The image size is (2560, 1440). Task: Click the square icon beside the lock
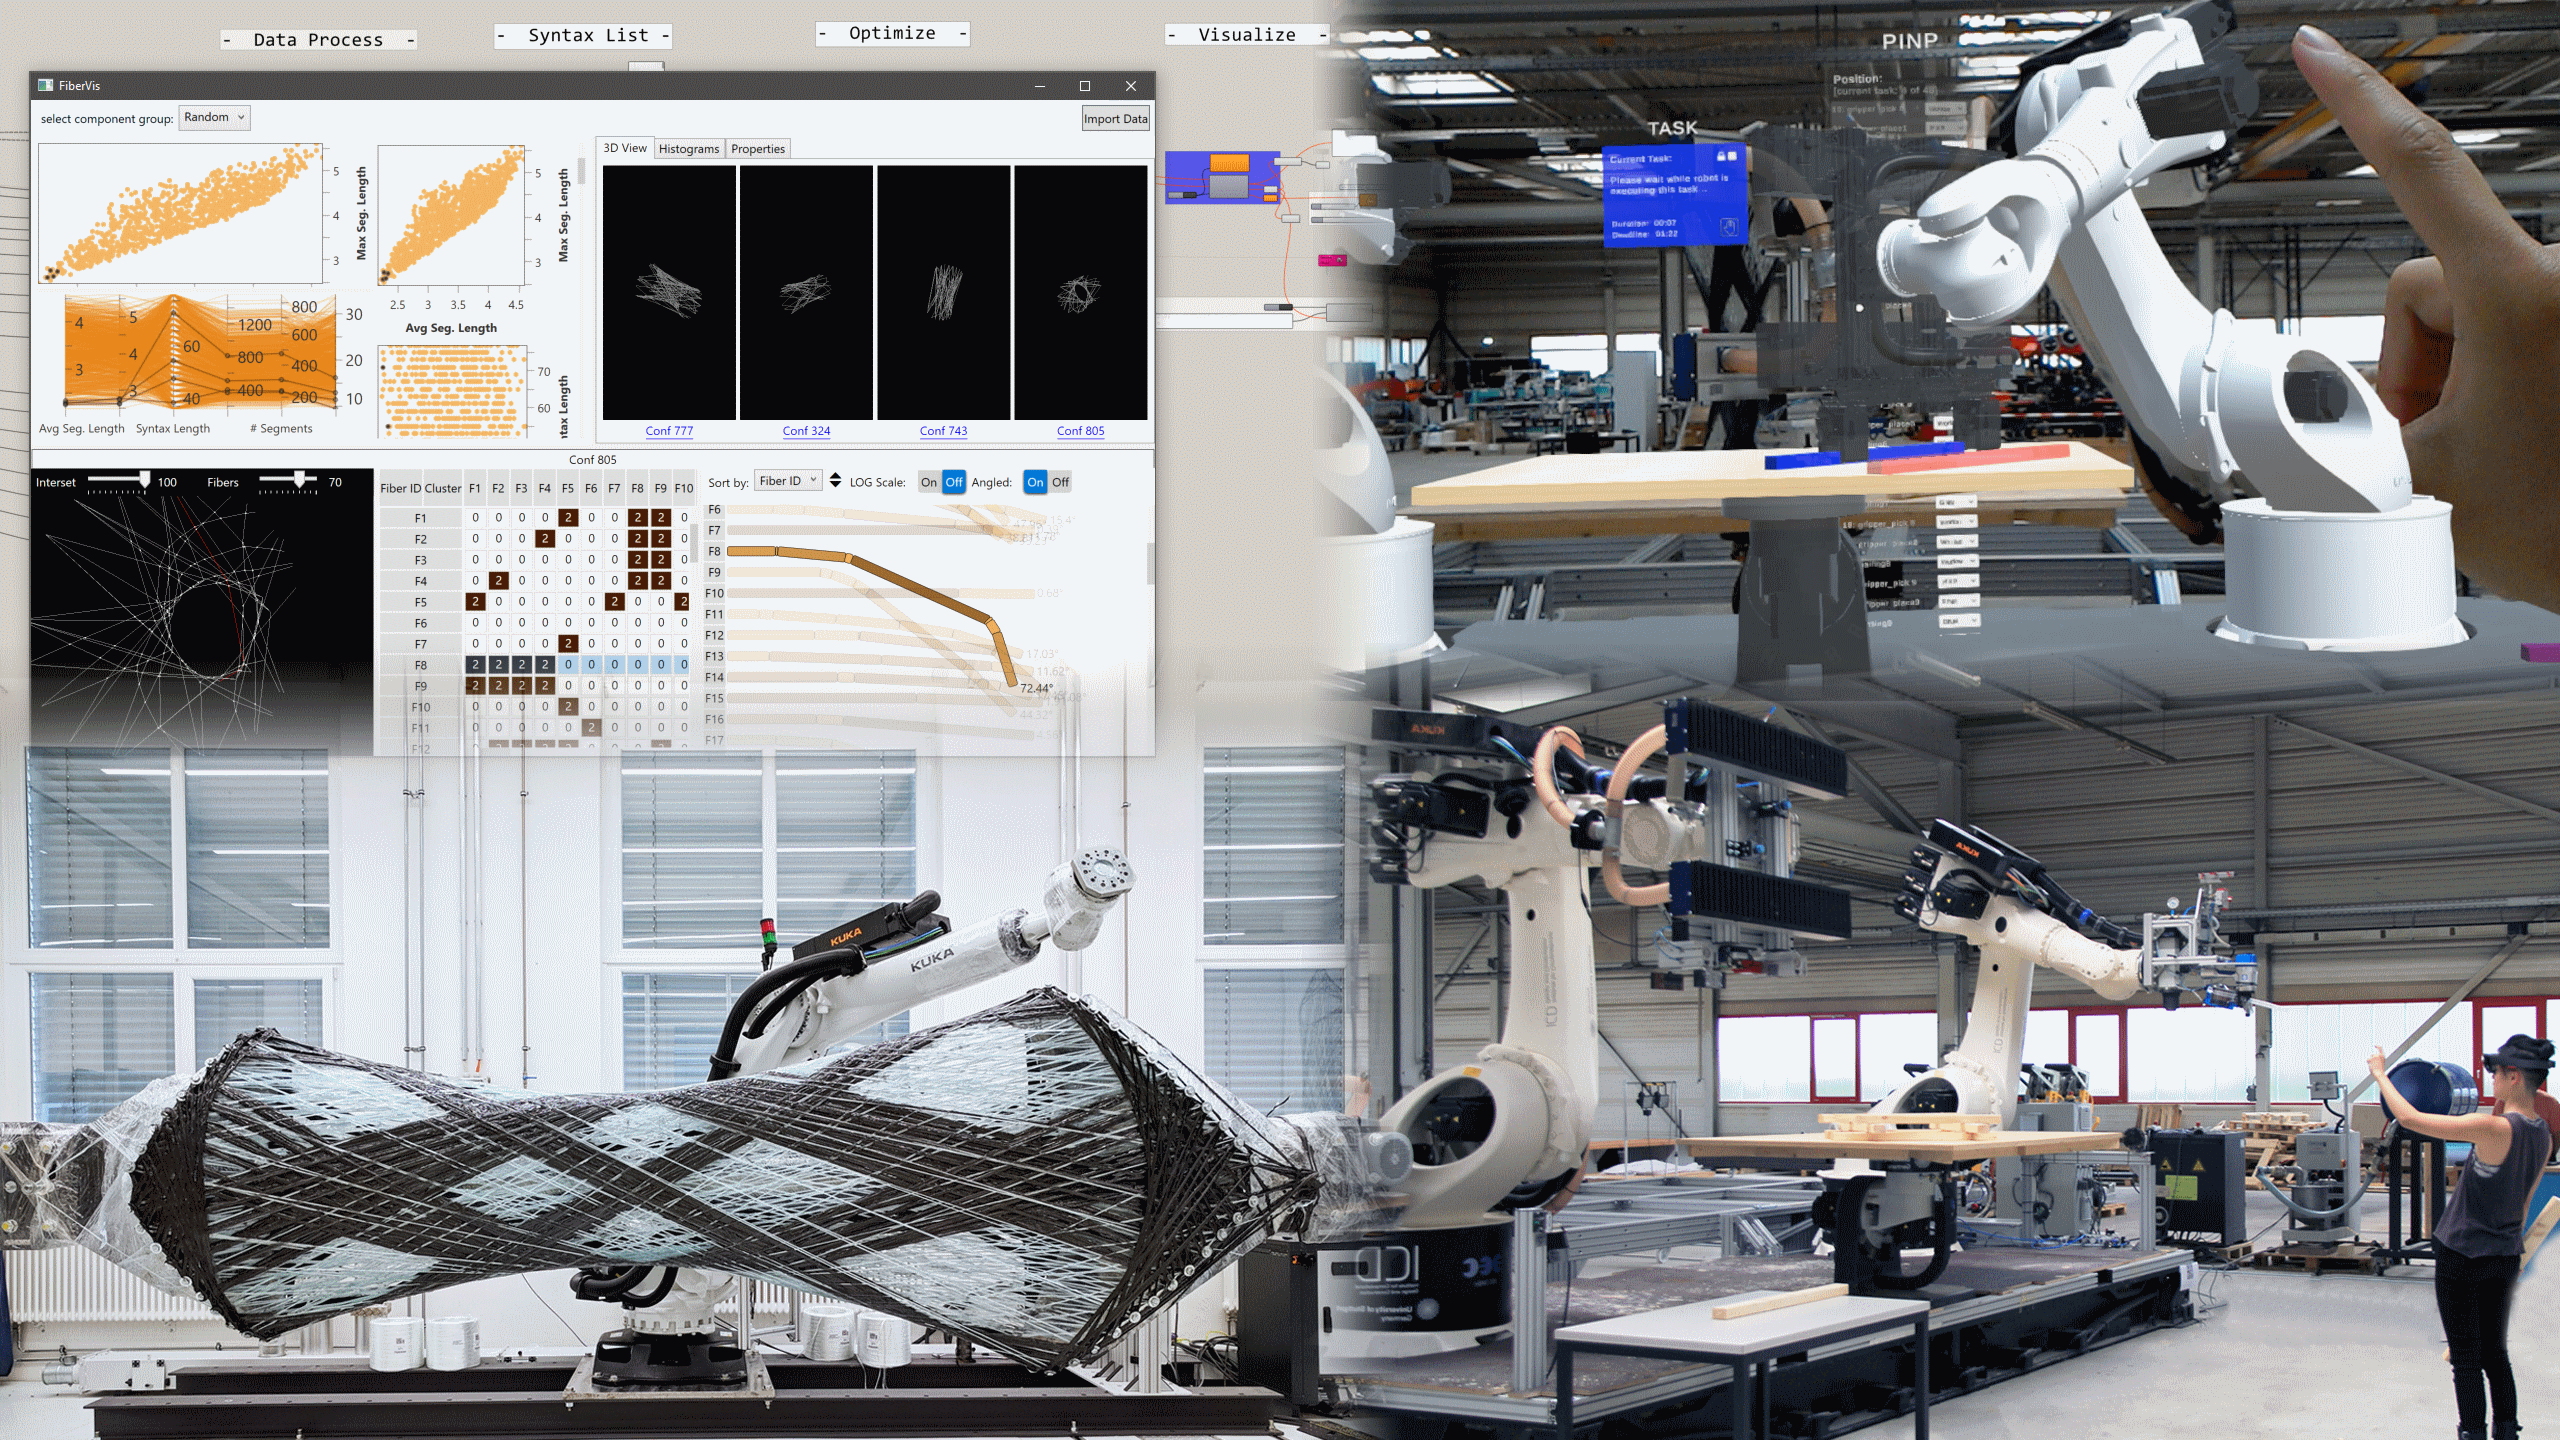1733,157
